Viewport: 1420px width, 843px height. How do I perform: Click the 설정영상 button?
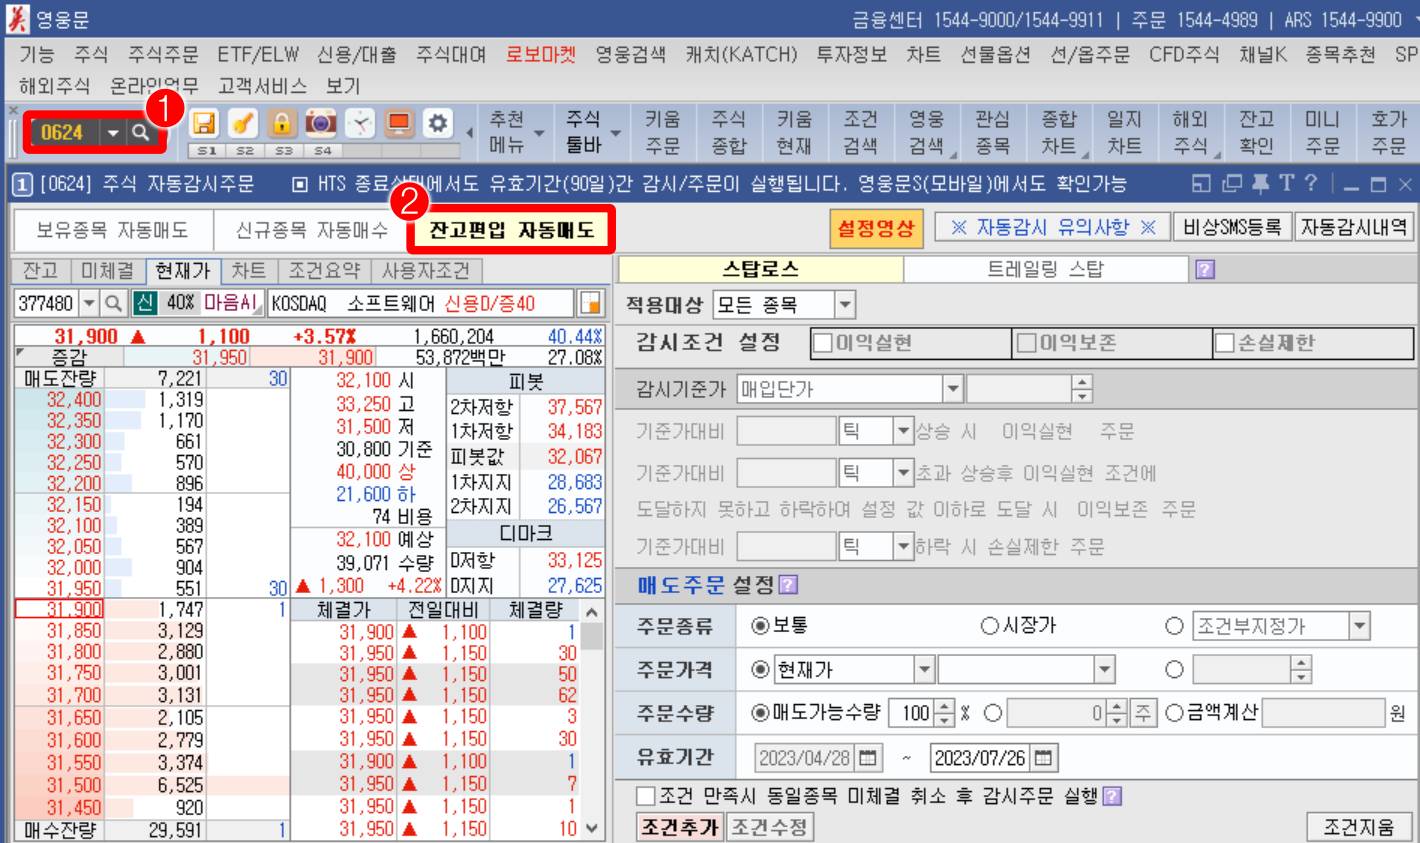coord(876,228)
